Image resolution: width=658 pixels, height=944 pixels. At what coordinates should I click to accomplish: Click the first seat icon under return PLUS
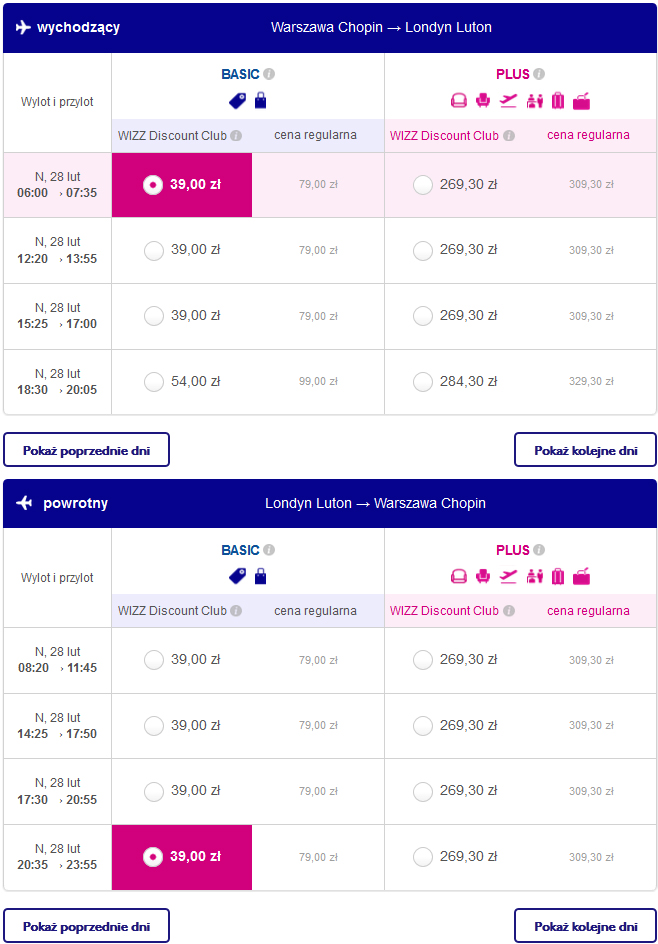tap(459, 576)
